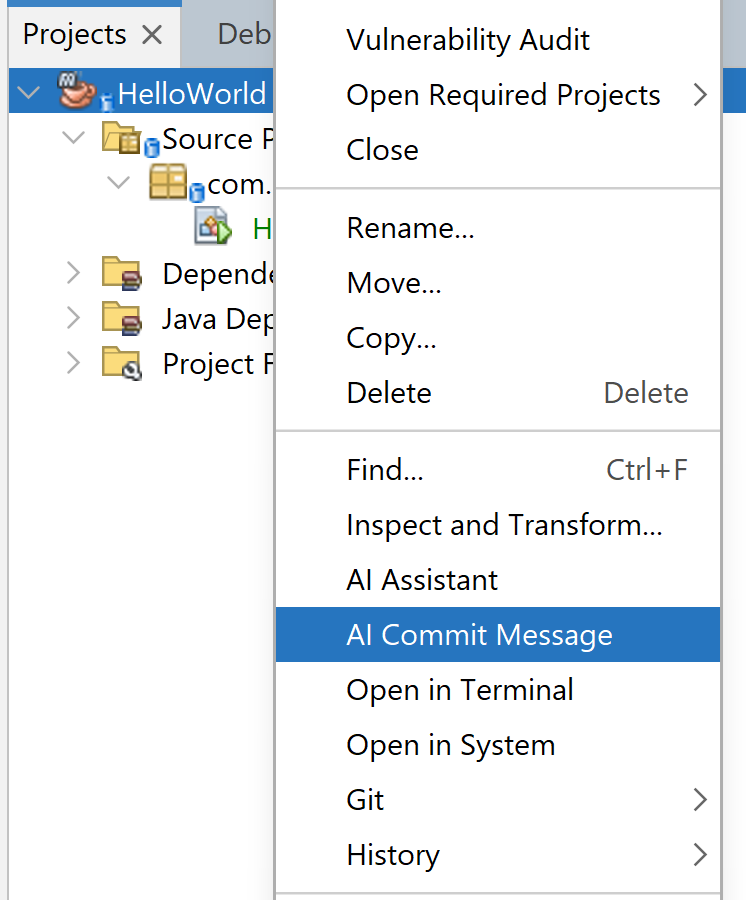The height and width of the screenshot is (900, 746).
Task: Open the Git submenu
Action: point(365,800)
